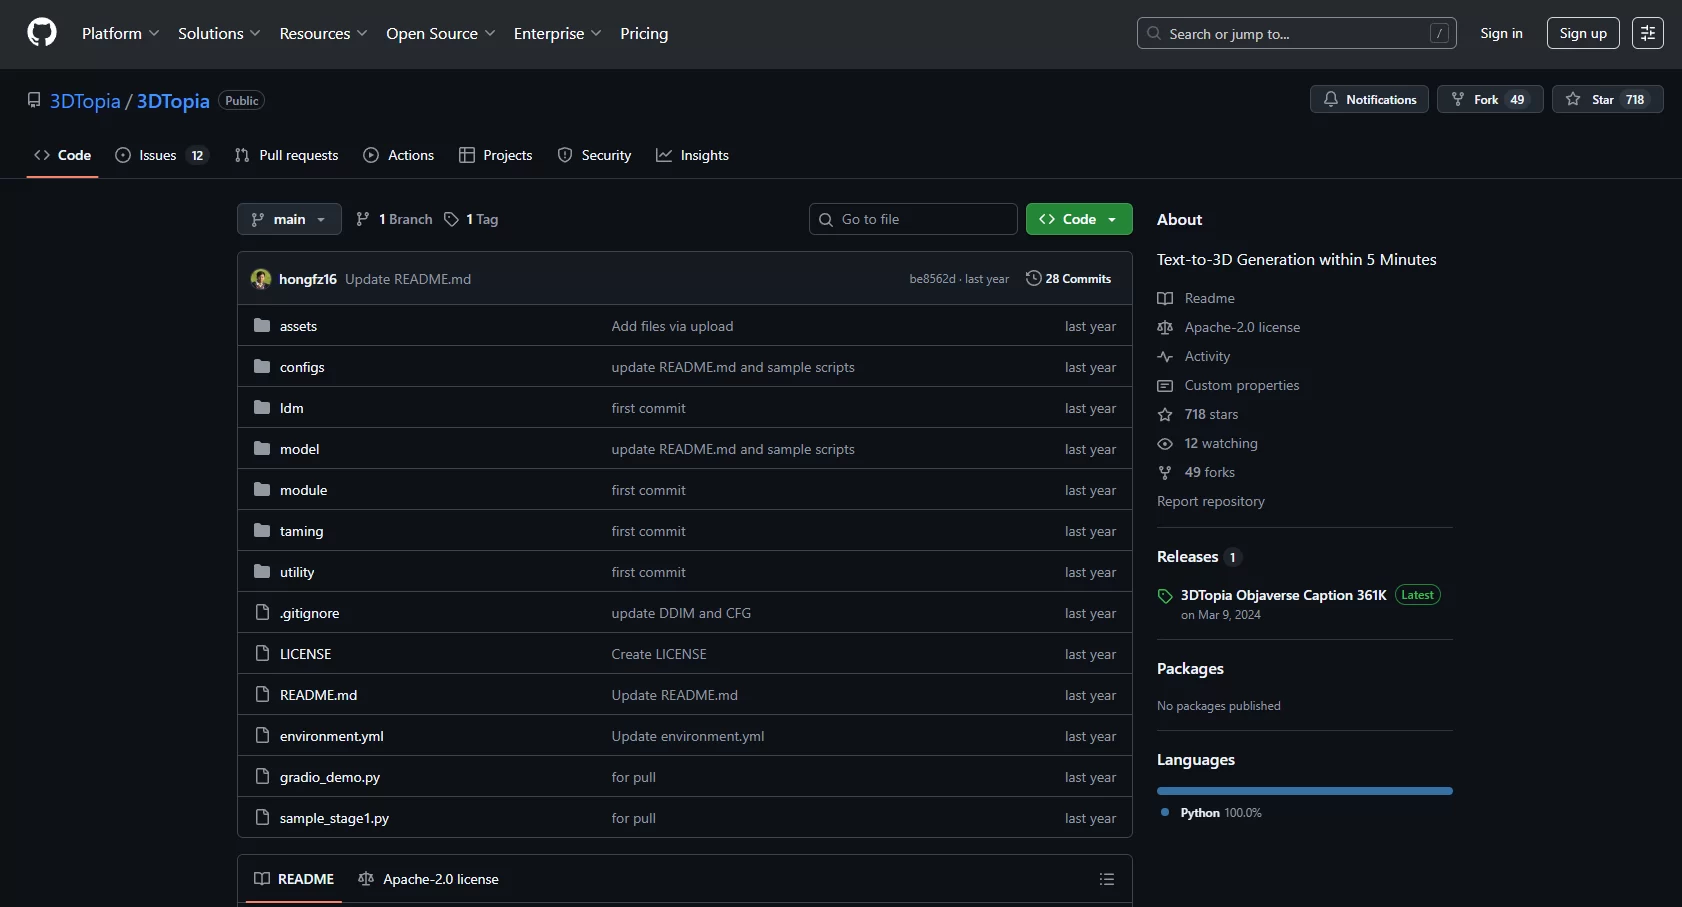The image size is (1682, 907).
Task: Open the assets folder
Action: coord(298,326)
